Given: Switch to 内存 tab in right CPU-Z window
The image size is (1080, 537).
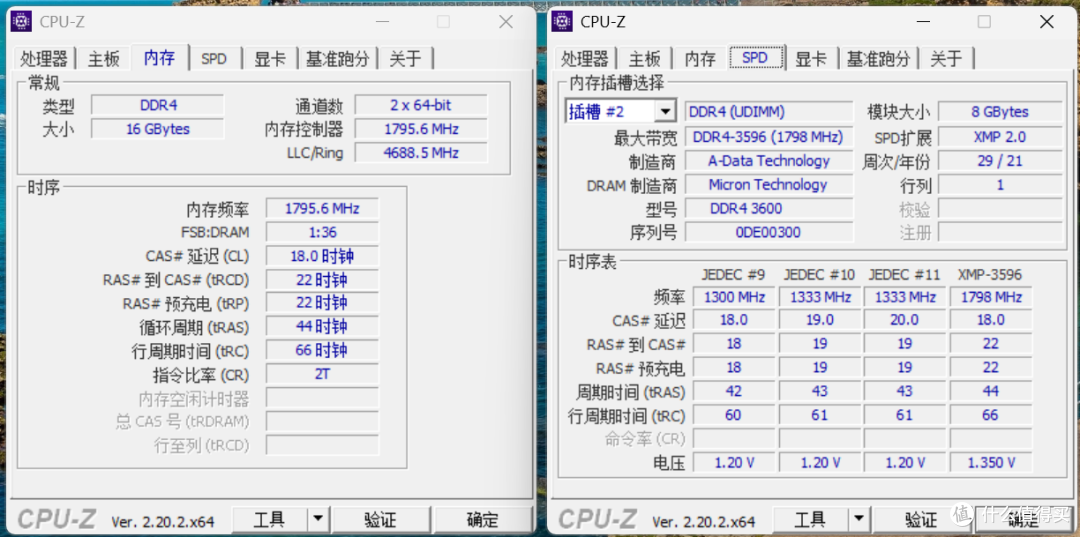Looking at the screenshot, I should coord(700,59).
